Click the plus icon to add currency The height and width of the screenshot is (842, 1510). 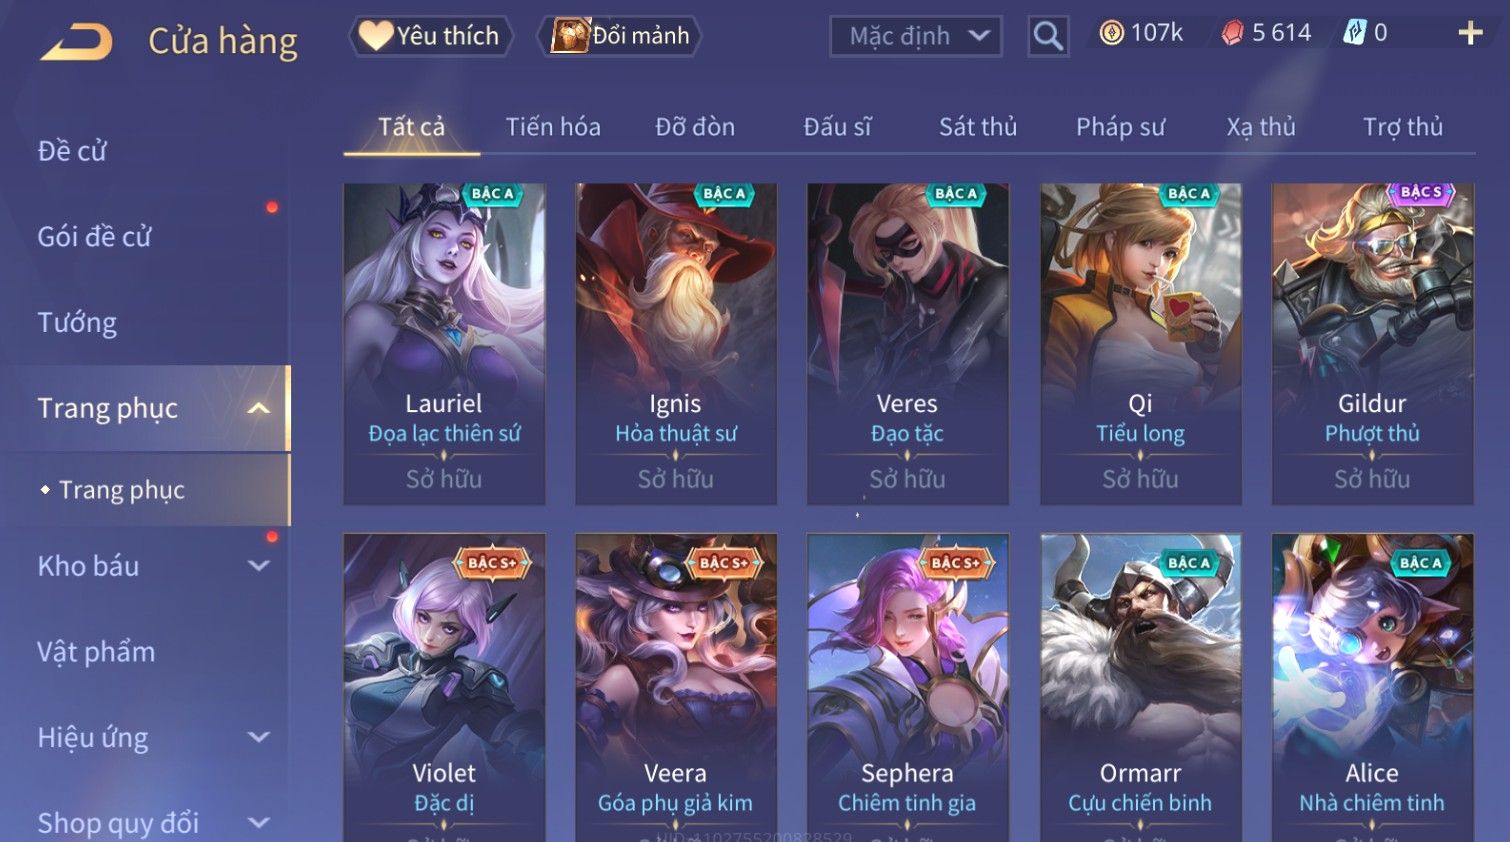click(1470, 33)
